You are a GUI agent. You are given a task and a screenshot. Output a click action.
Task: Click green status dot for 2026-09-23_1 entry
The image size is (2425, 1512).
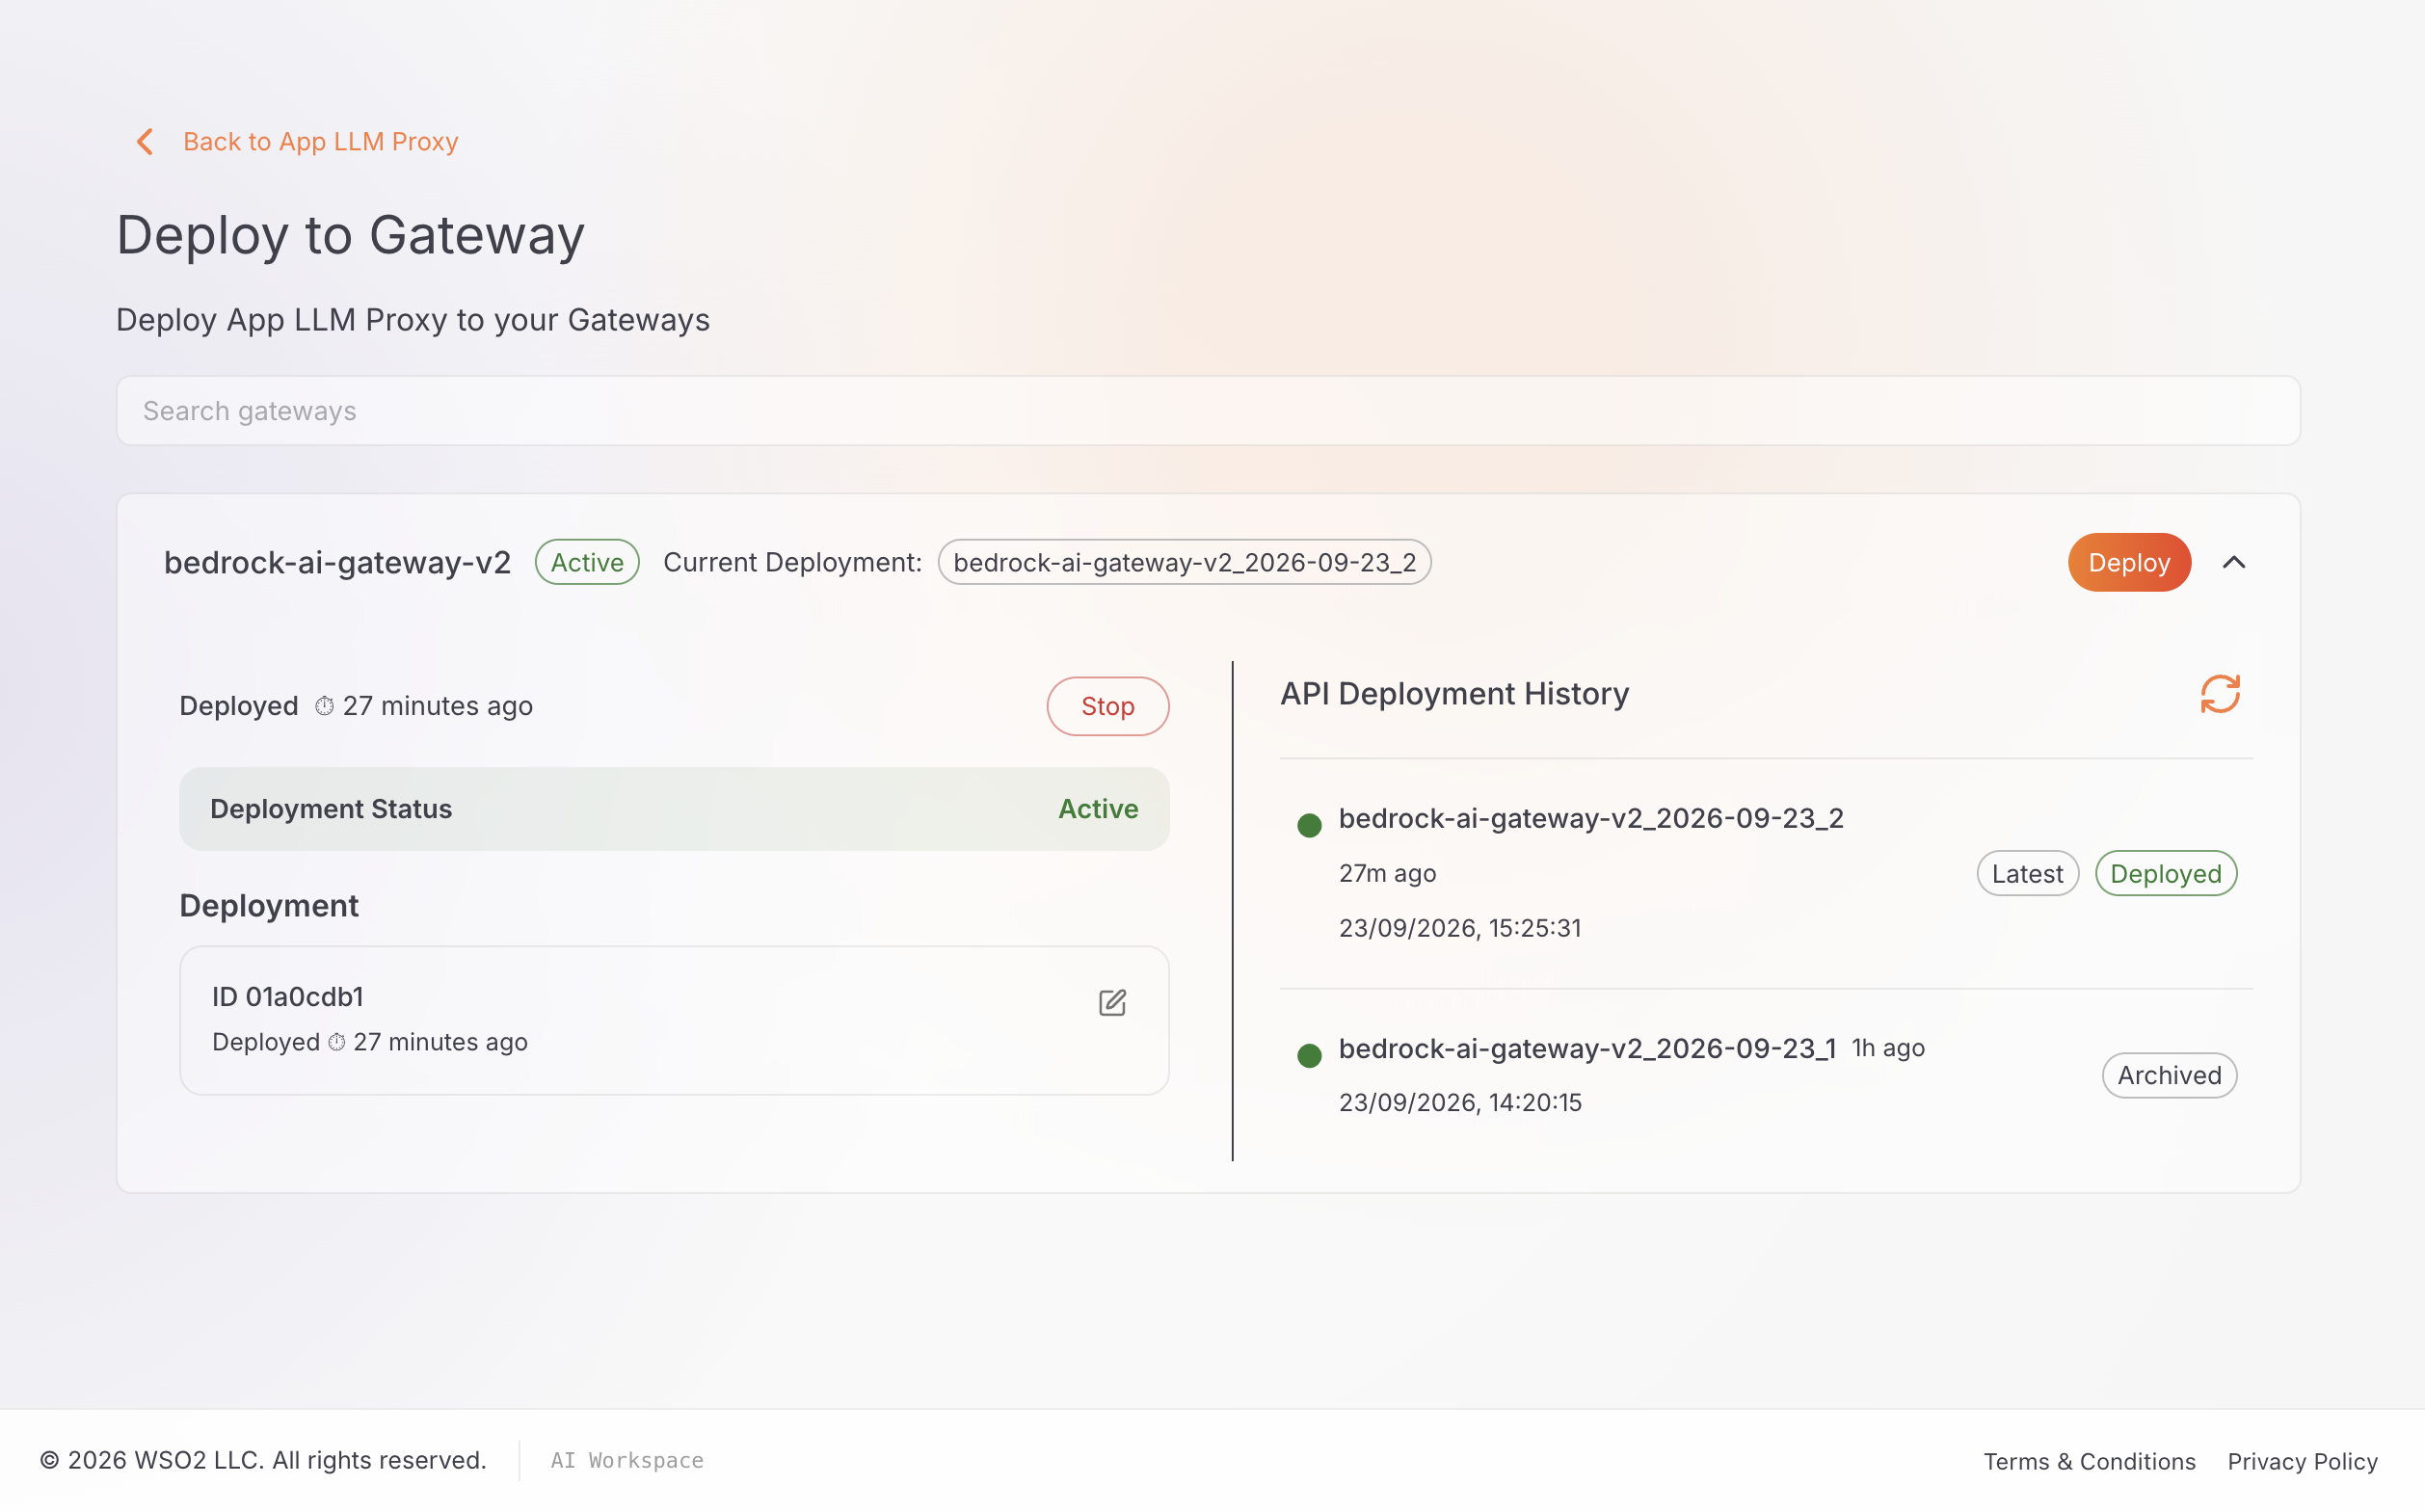pos(1309,1055)
